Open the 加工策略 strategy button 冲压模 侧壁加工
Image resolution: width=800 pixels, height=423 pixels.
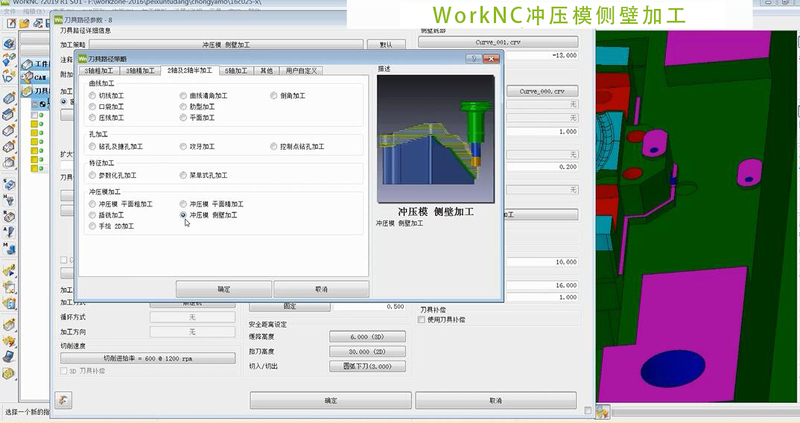(x=227, y=44)
